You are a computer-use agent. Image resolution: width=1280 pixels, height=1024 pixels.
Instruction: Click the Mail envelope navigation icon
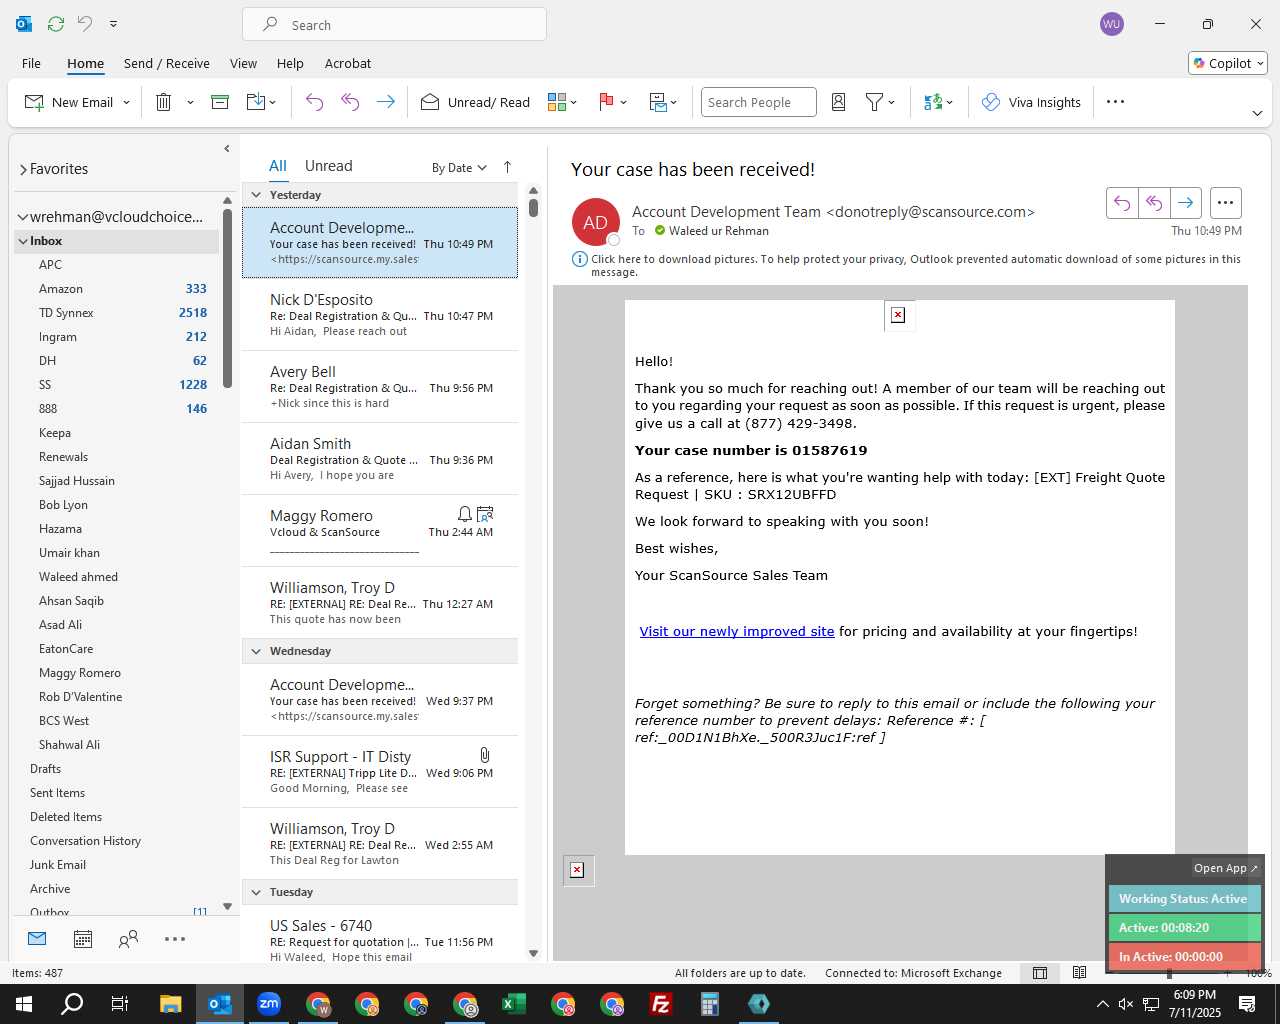37,939
